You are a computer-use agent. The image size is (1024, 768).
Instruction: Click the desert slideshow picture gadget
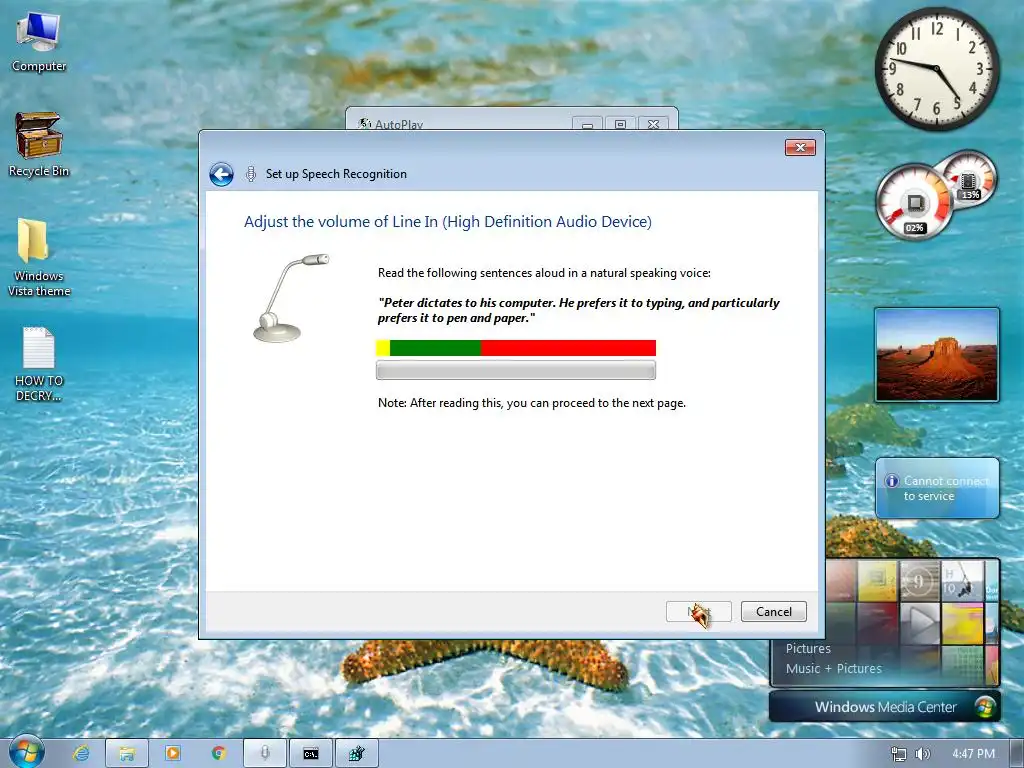click(x=937, y=355)
